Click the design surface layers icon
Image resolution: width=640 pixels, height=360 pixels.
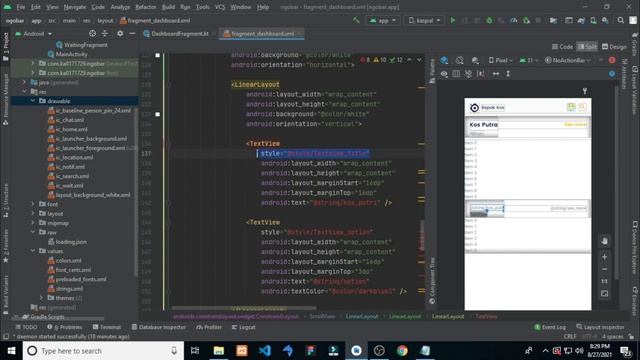click(444, 60)
